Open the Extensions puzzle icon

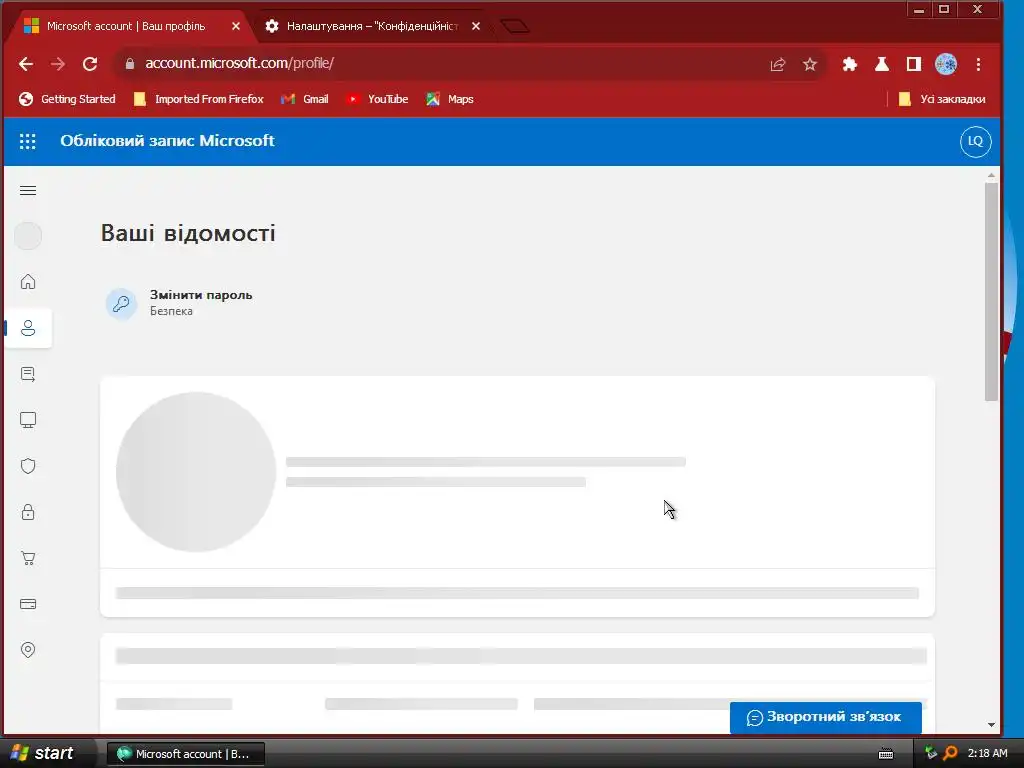coord(850,64)
